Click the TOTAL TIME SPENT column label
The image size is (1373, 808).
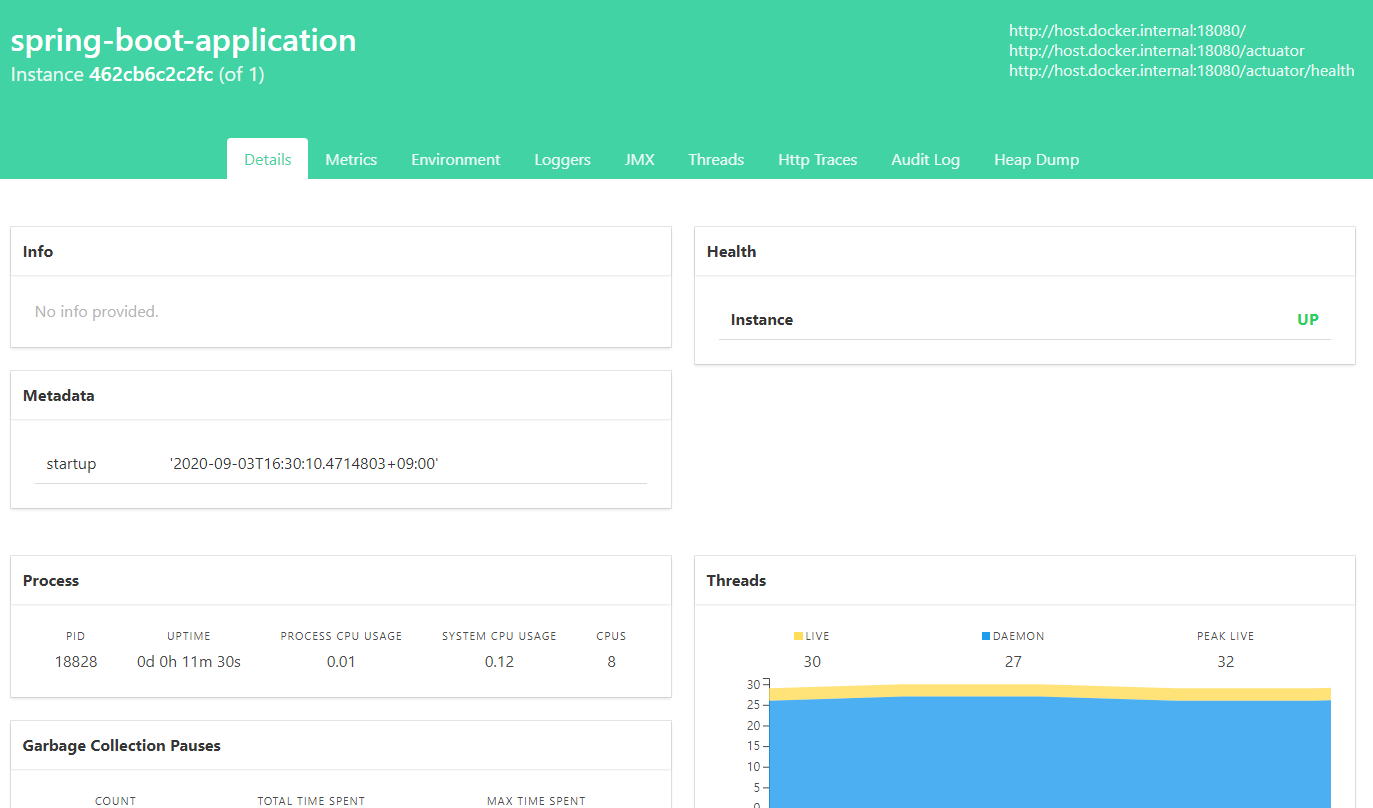pyautogui.click(x=311, y=801)
